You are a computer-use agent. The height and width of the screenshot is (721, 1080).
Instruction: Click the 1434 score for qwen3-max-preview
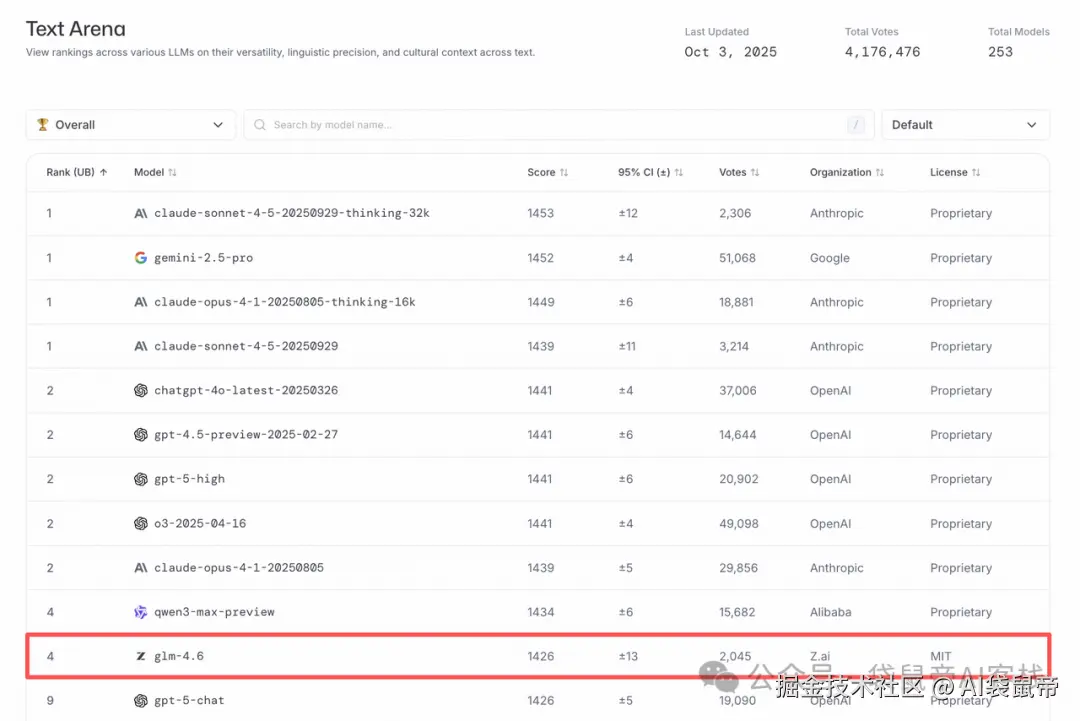pos(541,612)
